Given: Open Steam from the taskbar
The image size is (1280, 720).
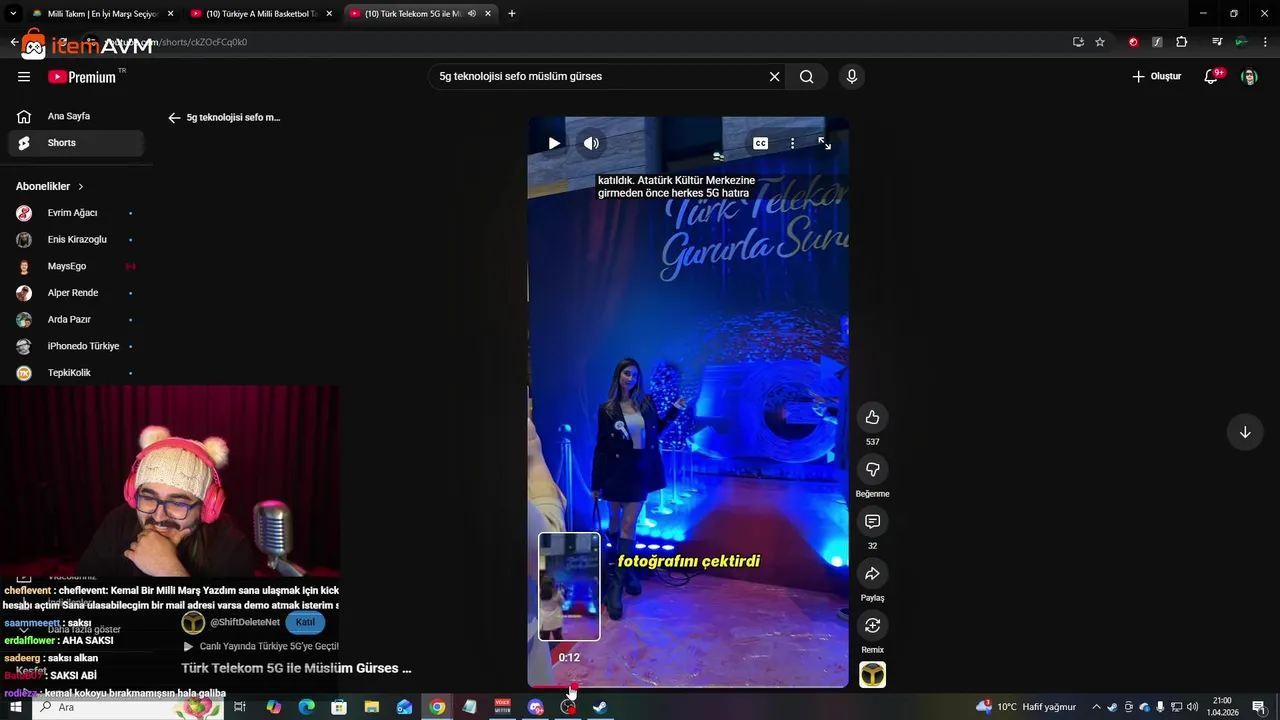Looking at the screenshot, I should tap(600, 707).
